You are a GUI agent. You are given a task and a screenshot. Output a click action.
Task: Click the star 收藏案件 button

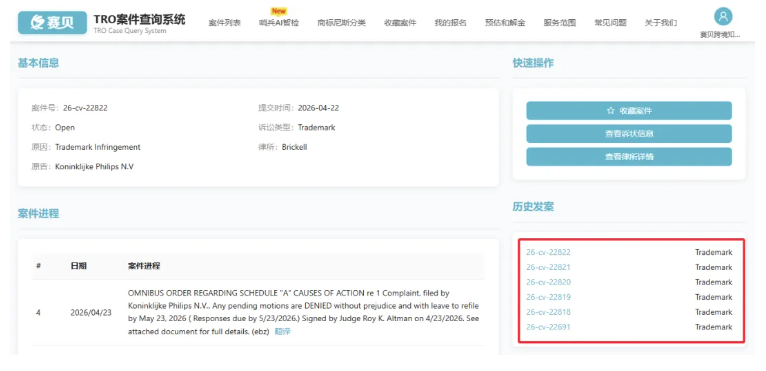point(629,111)
